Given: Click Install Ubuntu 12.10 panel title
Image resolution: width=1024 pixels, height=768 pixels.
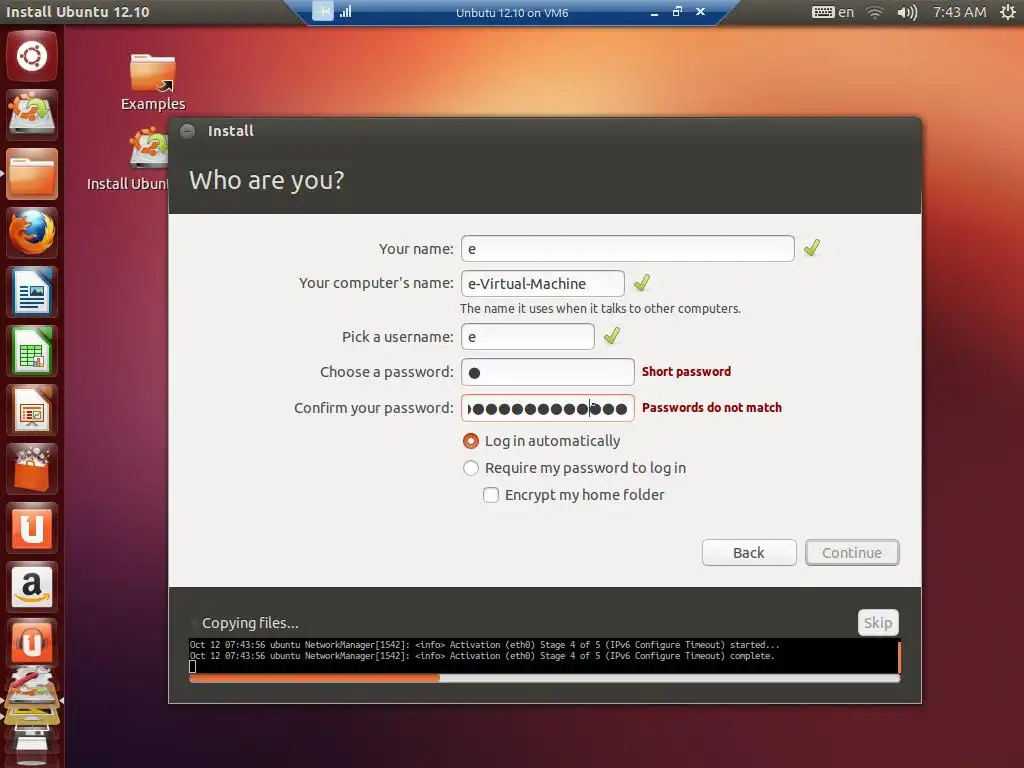Looking at the screenshot, I should pyautogui.click(x=78, y=12).
